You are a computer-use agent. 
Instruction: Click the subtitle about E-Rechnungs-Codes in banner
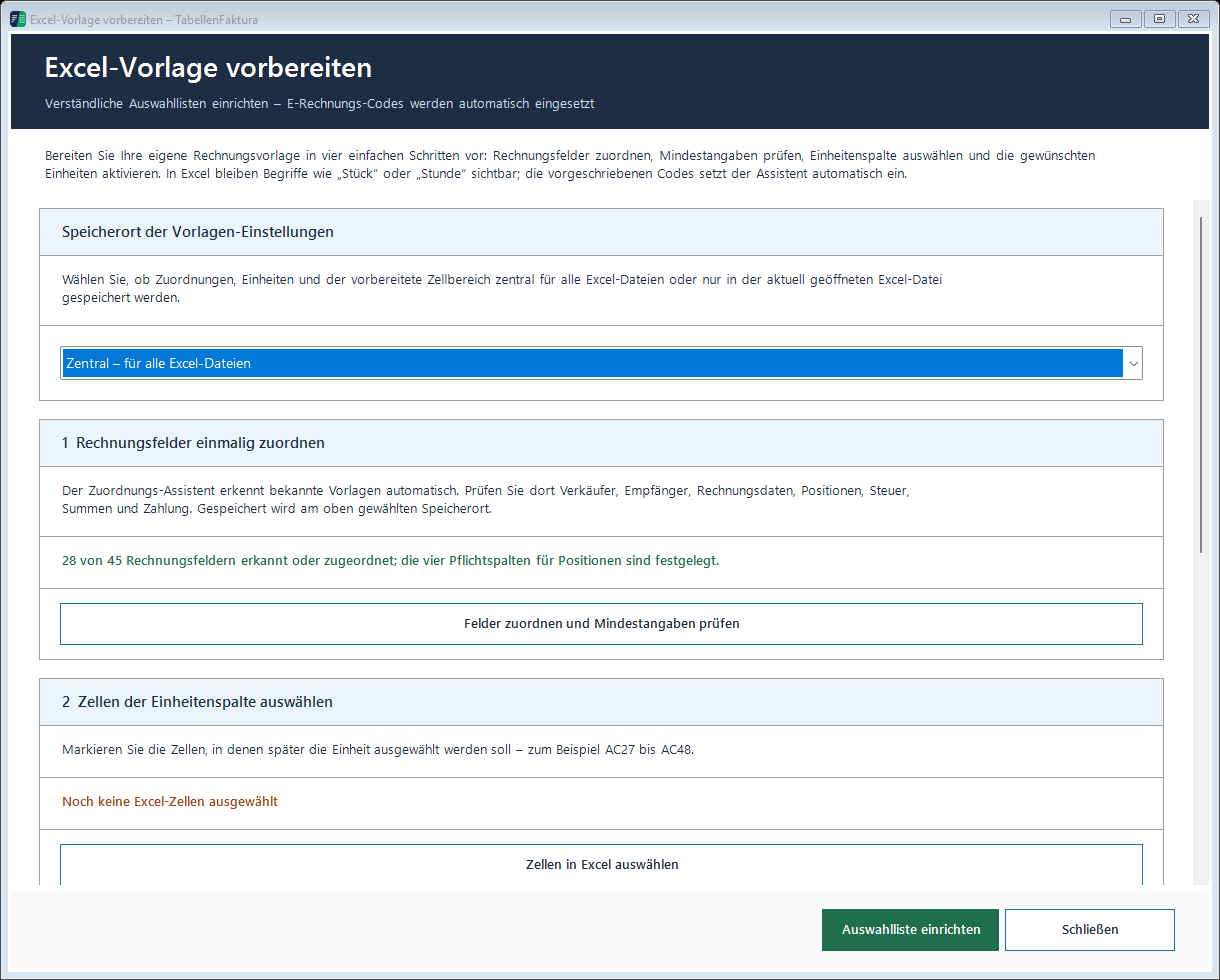pyautogui.click(x=320, y=104)
